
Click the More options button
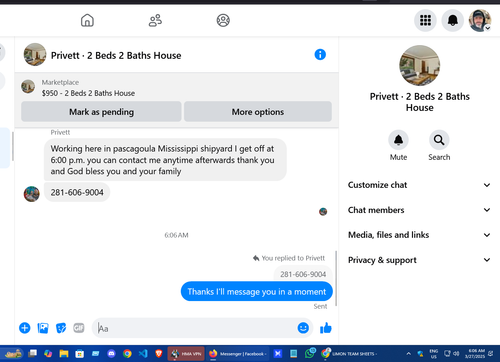(258, 112)
